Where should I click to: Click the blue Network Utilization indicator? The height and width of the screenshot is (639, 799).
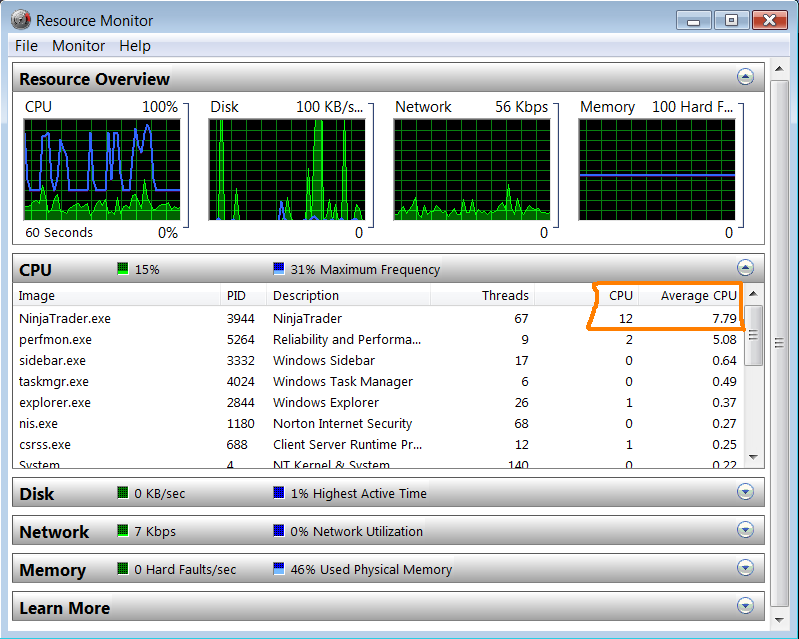point(279,531)
